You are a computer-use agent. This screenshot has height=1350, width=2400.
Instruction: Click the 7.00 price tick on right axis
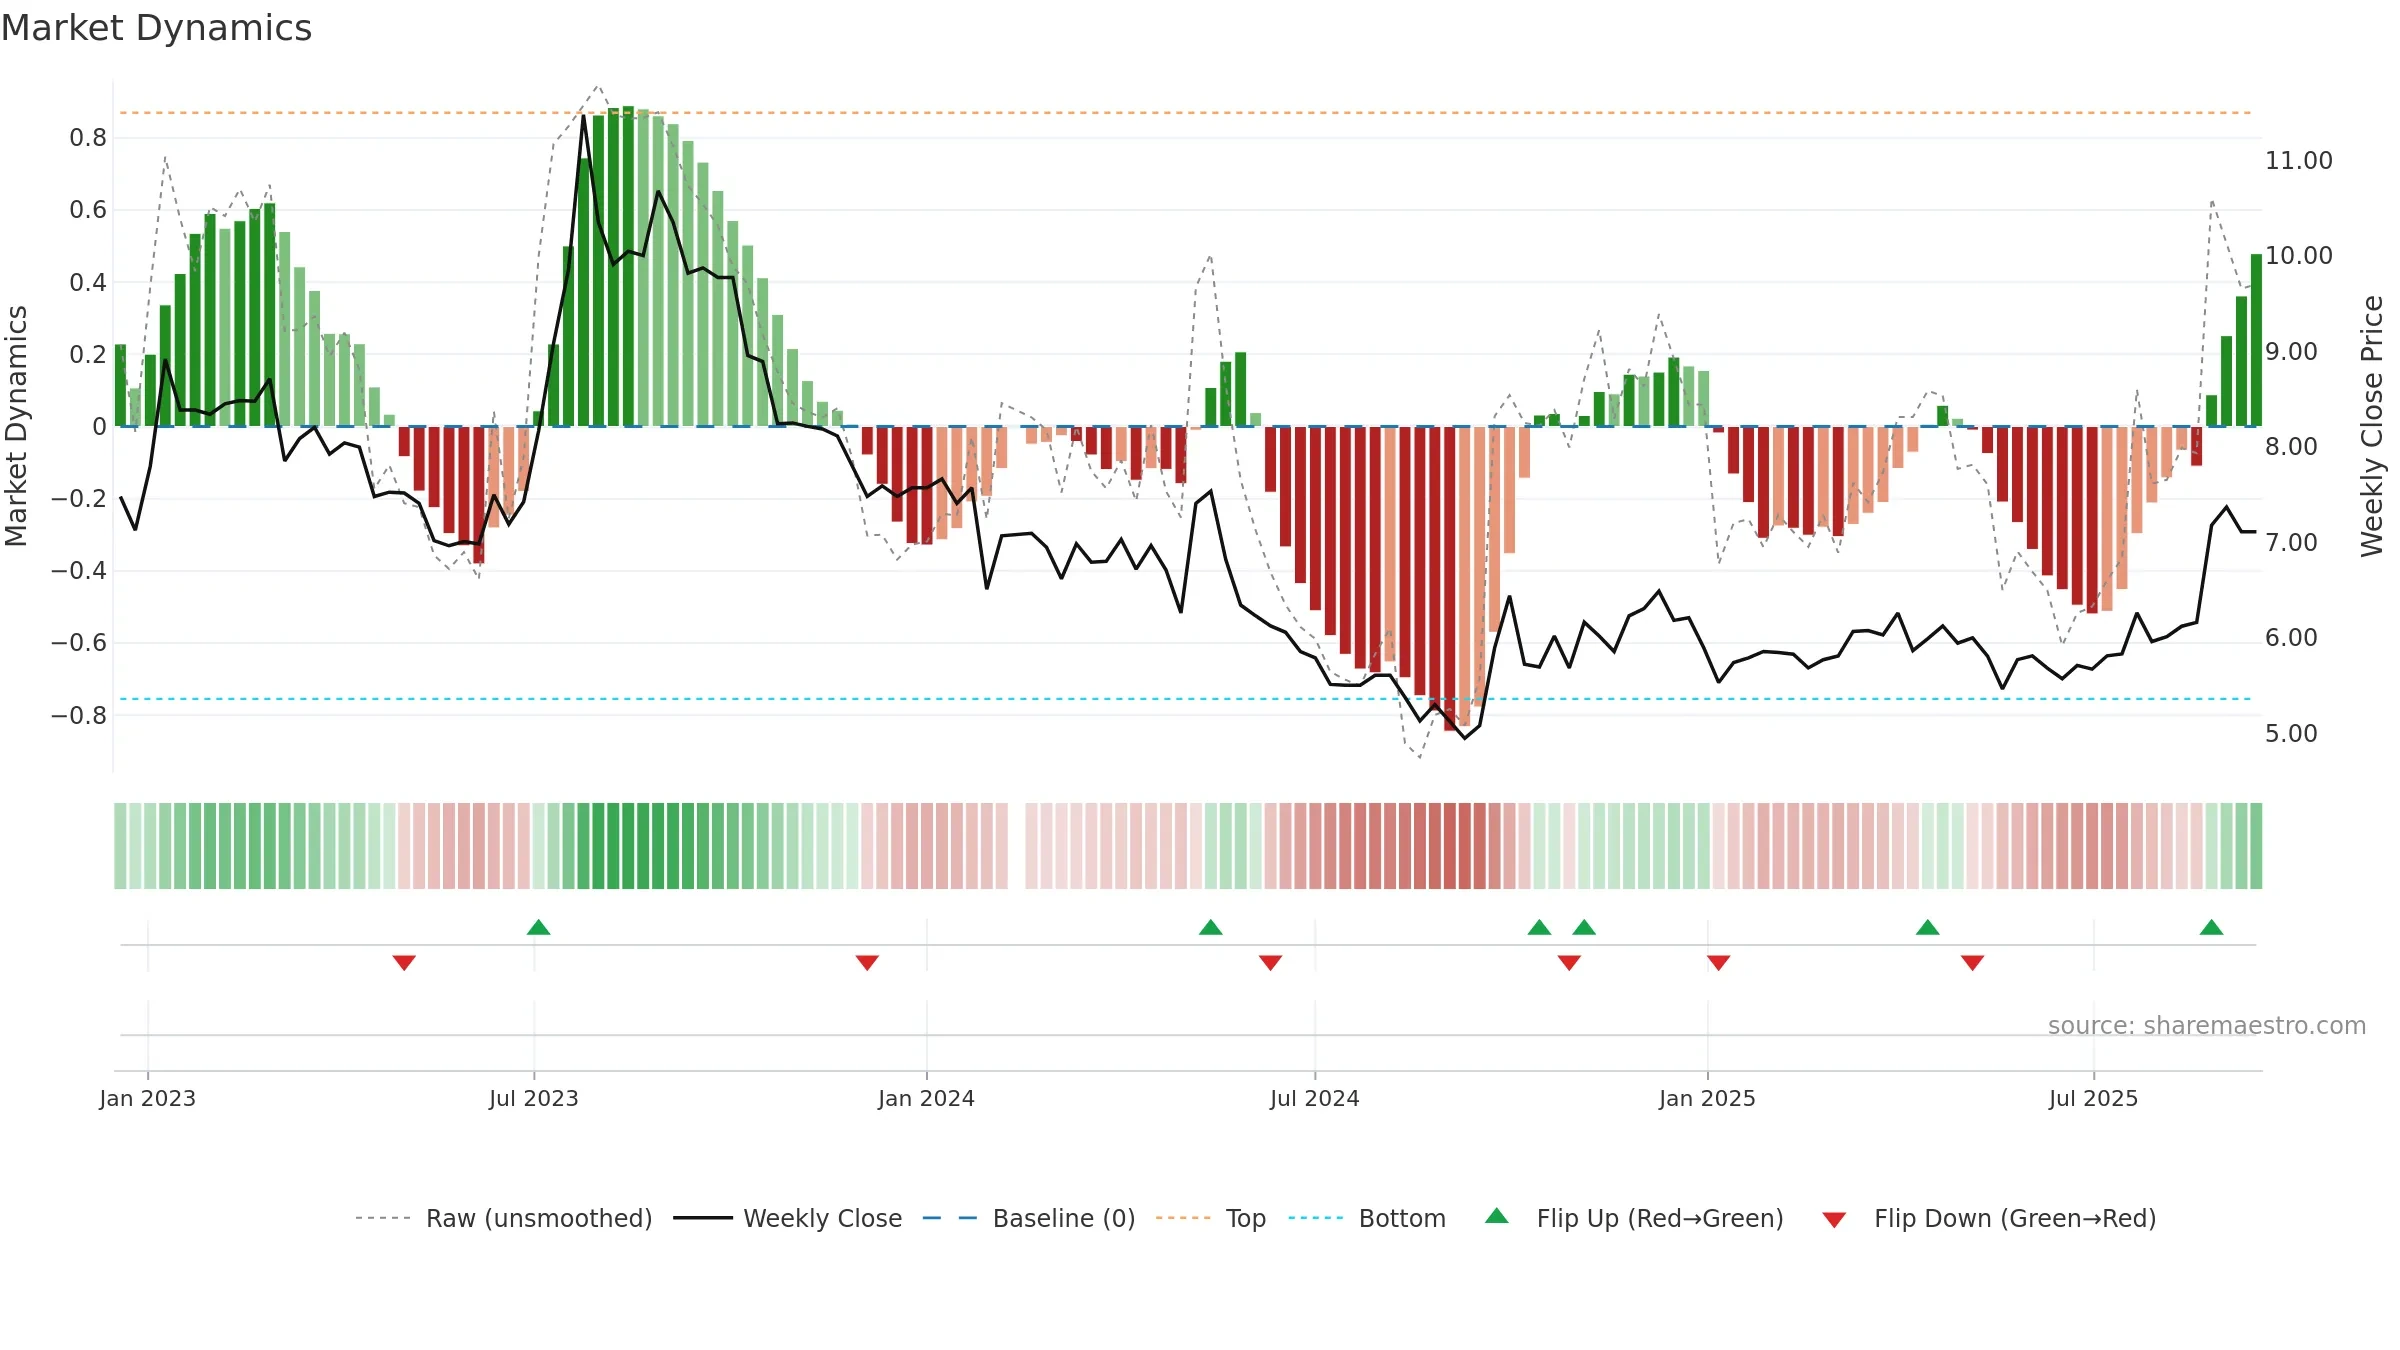(2291, 542)
